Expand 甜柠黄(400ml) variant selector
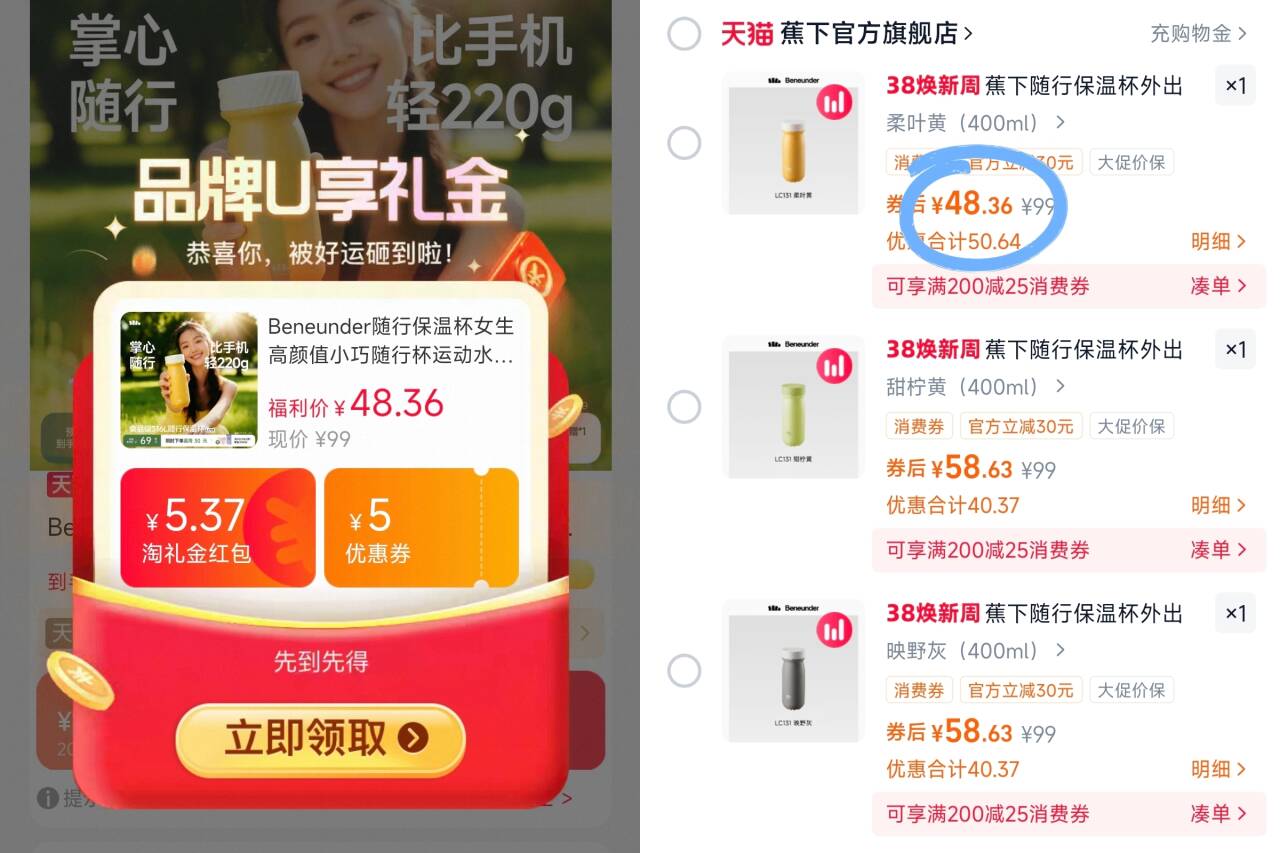This screenshot has width=1280, height=853. click(976, 387)
